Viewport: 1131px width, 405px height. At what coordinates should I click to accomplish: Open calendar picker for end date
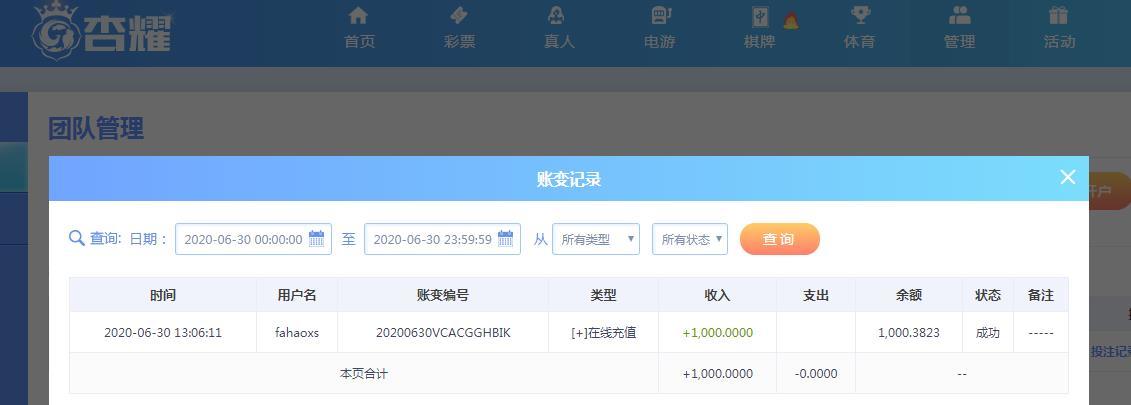505,239
